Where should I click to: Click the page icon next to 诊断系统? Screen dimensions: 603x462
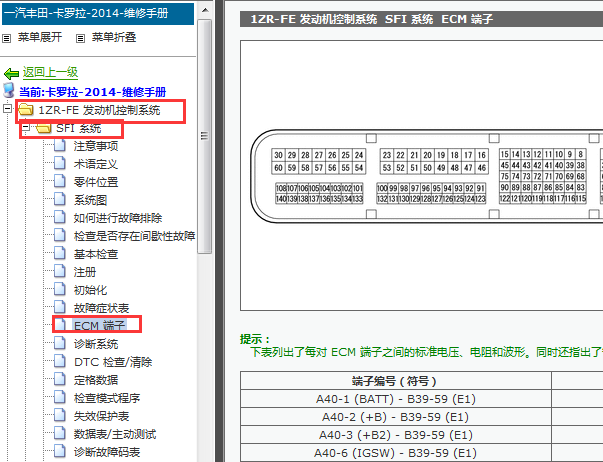(60, 344)
